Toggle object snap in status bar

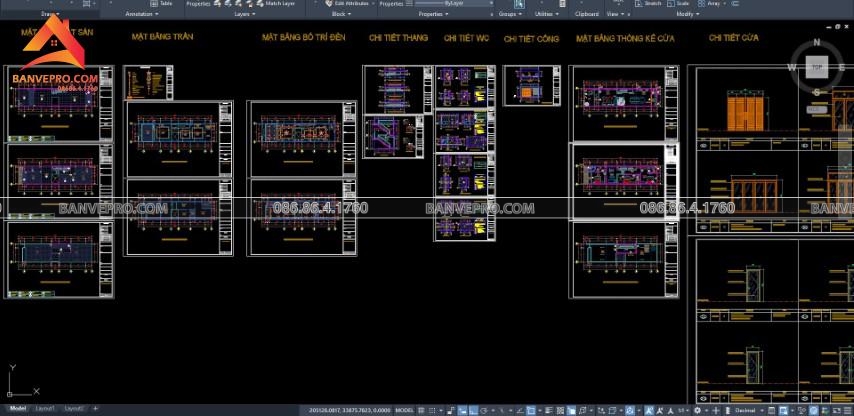pos(531,410)
